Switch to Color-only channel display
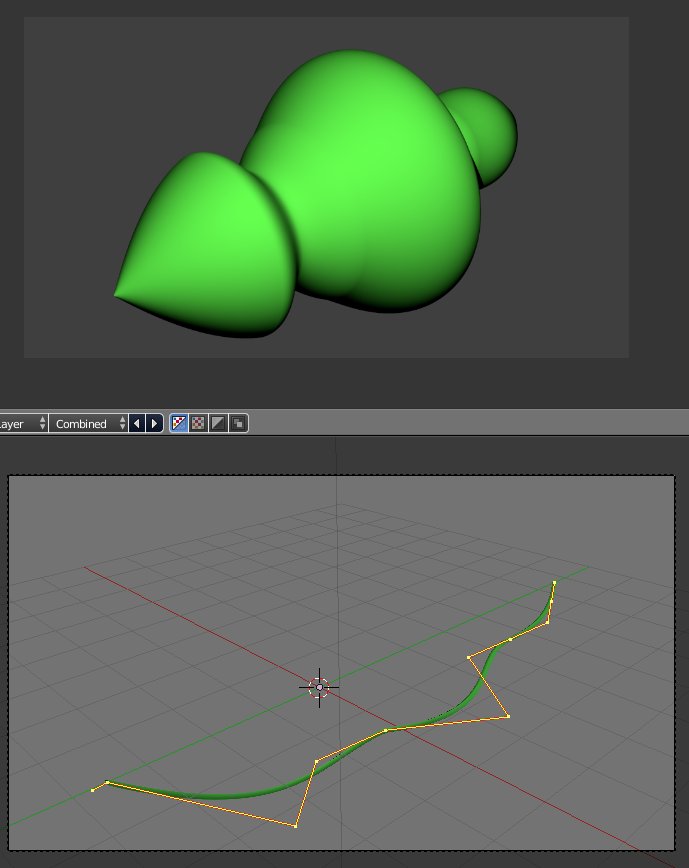 pos(198,423)
